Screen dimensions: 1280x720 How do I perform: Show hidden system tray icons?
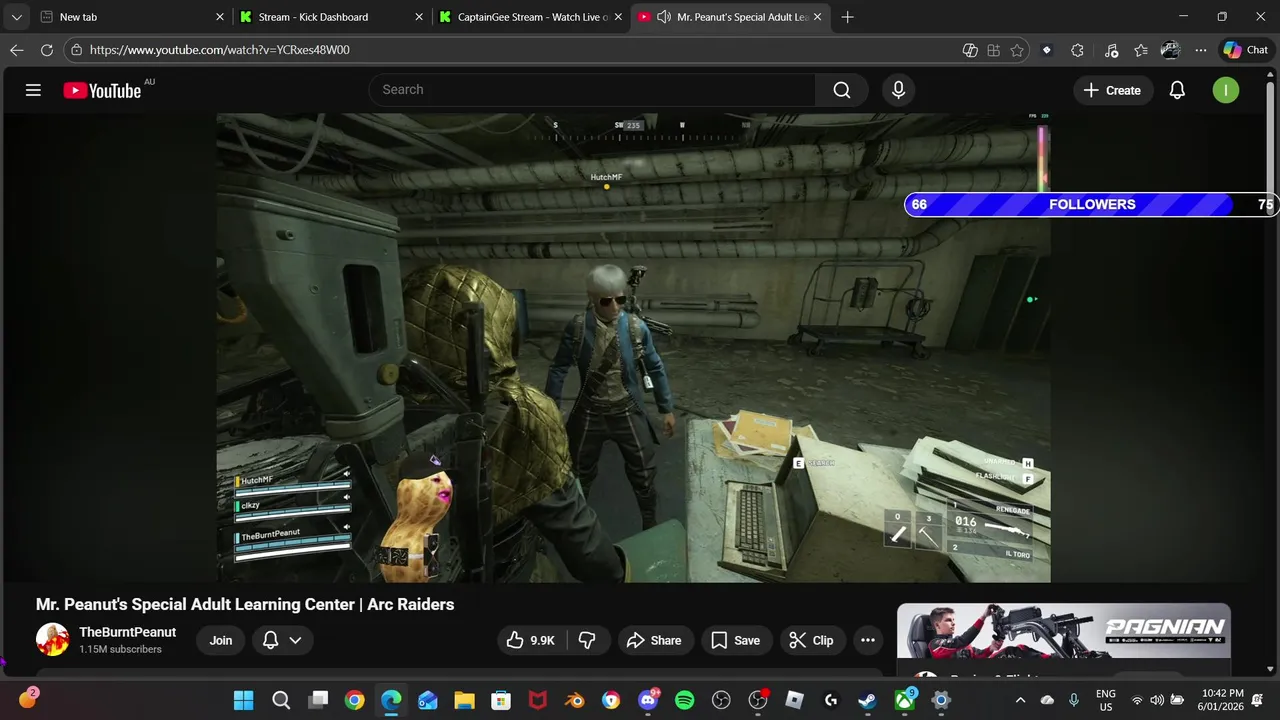click(1020, 701)
